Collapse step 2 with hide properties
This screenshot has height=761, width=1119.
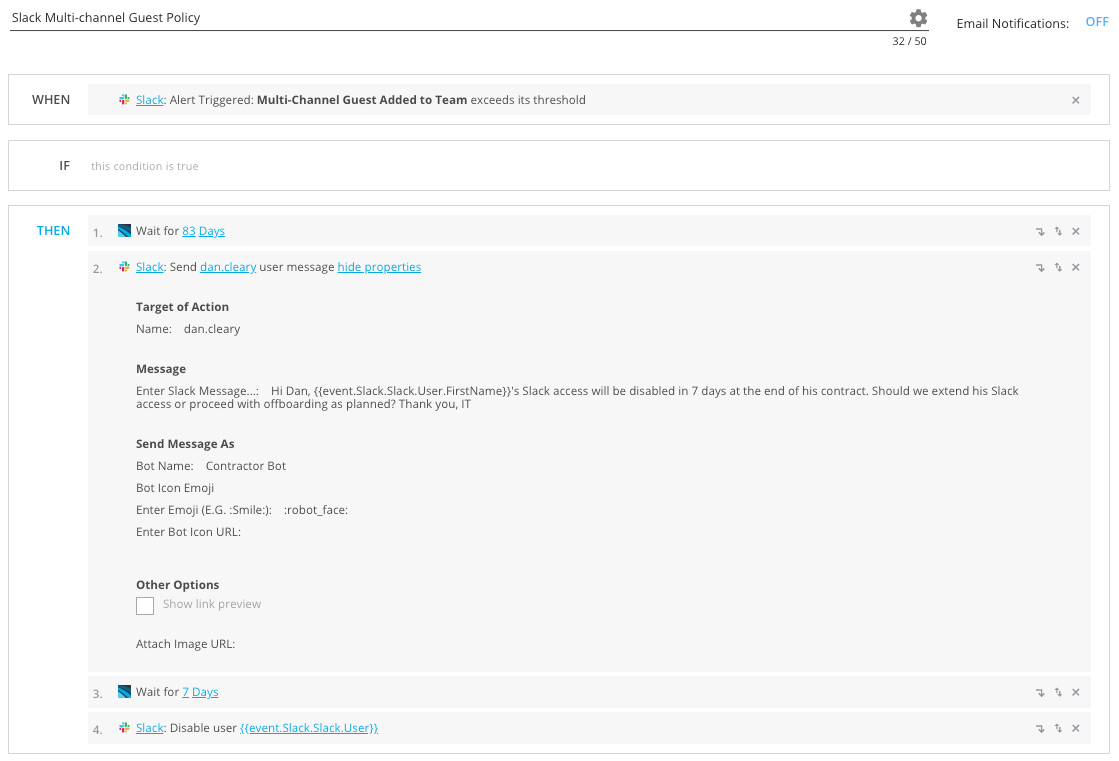[379, 267]
